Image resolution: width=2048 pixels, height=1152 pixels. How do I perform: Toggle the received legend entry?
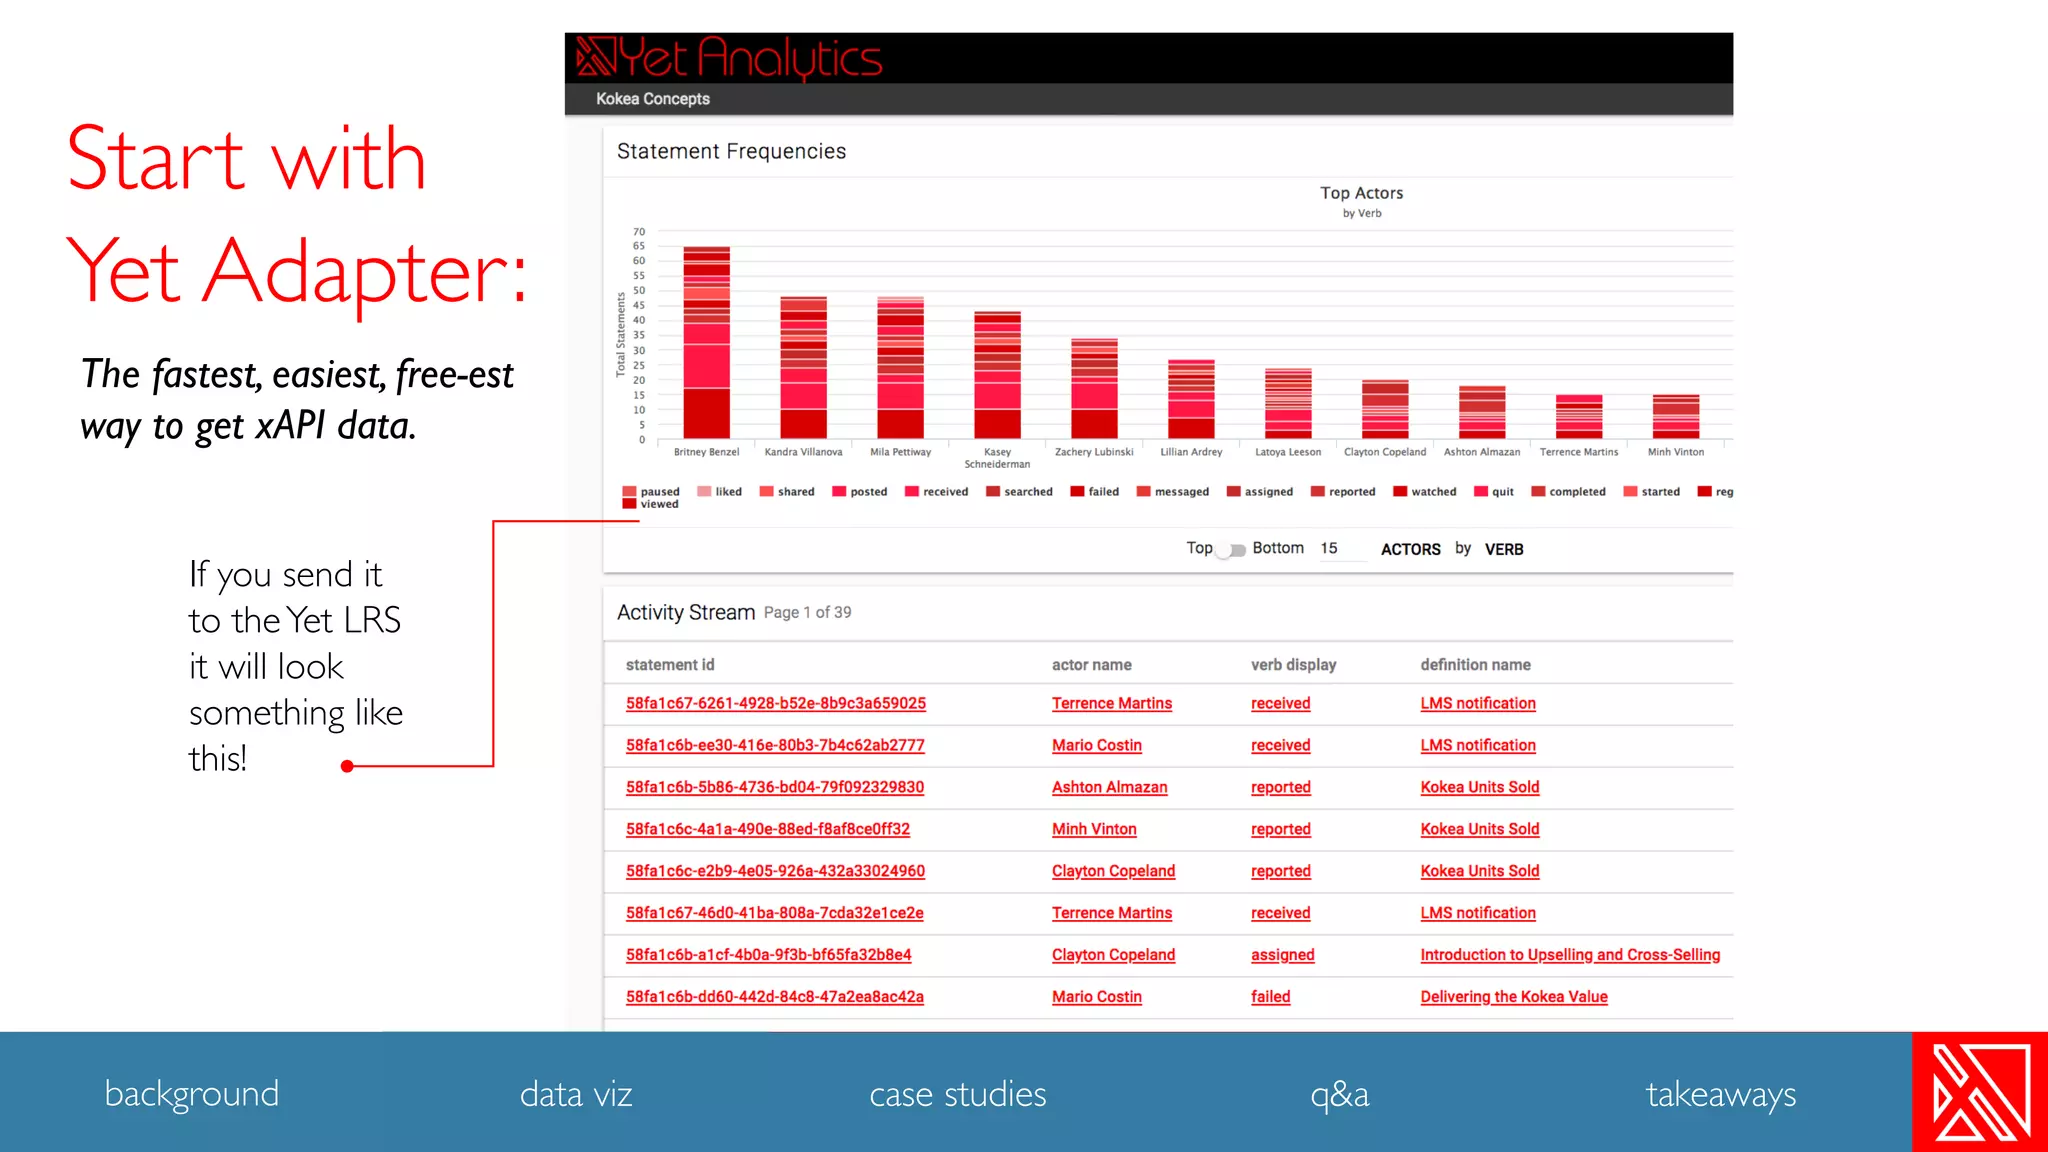(x=937, y=491)
